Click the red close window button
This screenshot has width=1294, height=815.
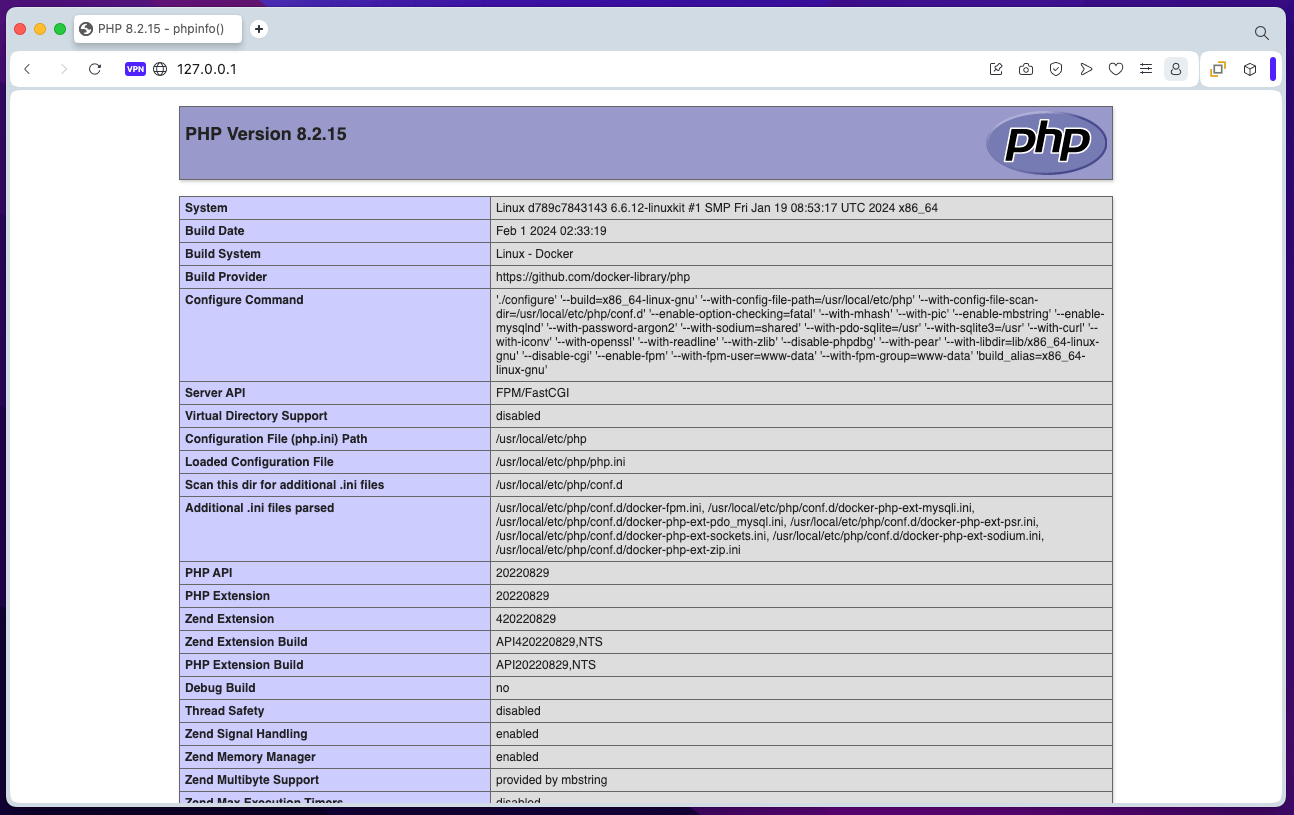coord(20,29)
